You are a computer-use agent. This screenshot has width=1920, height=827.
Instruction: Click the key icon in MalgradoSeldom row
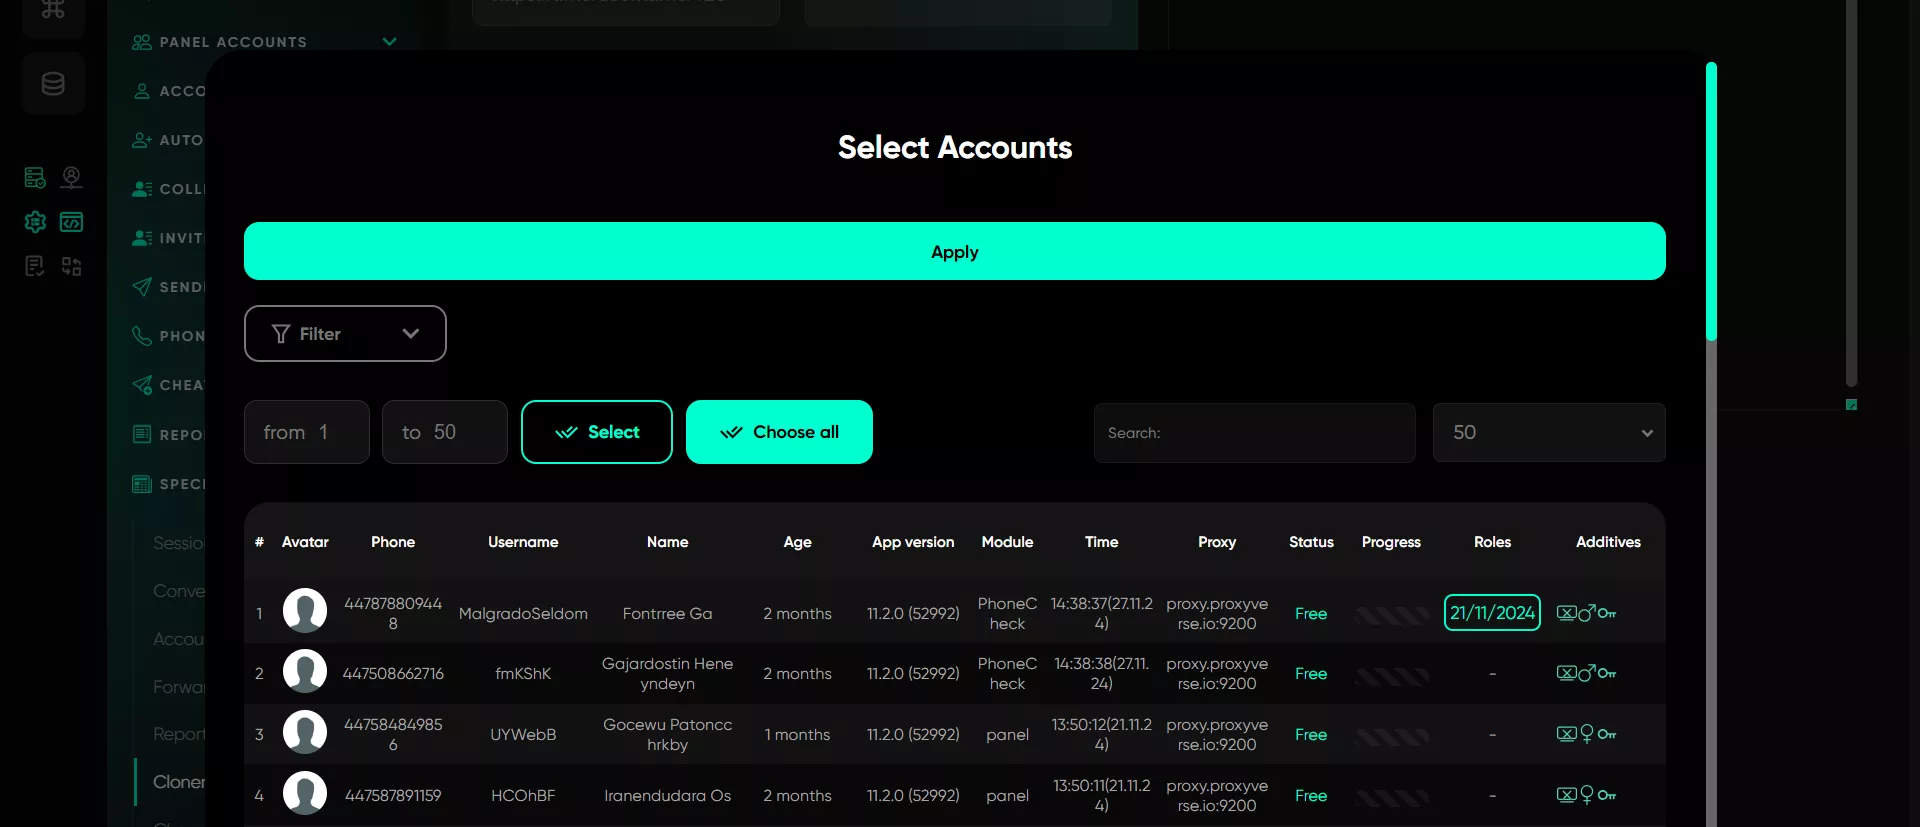point(1607,613)
